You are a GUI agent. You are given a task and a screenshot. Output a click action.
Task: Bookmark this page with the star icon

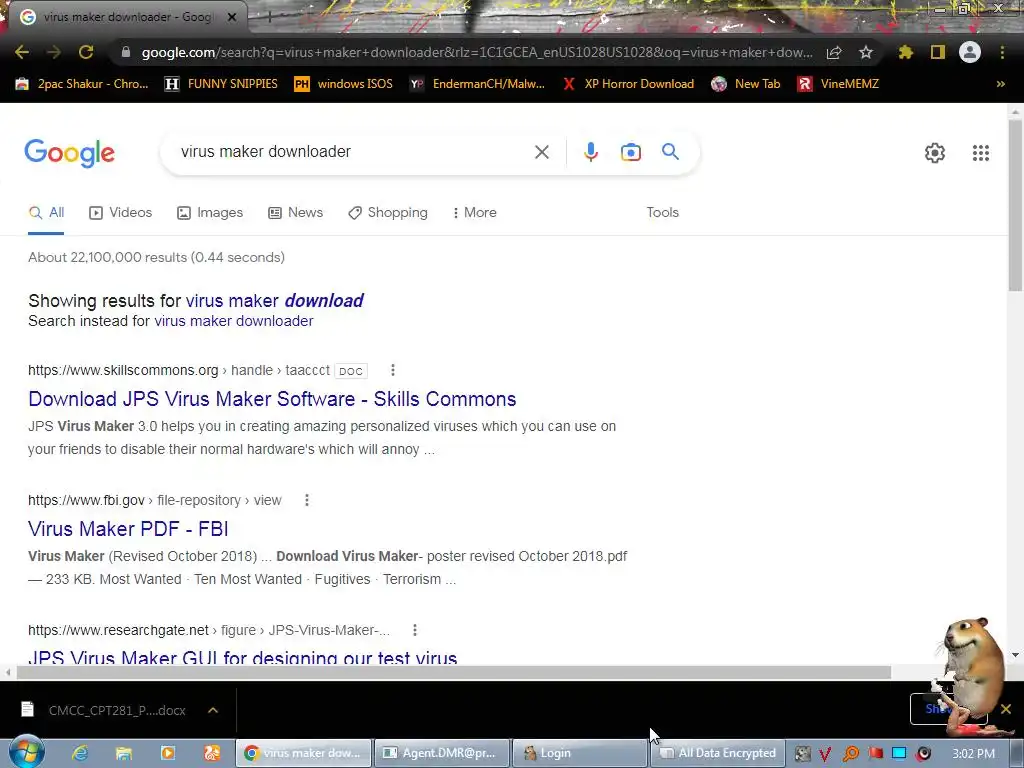866,52
